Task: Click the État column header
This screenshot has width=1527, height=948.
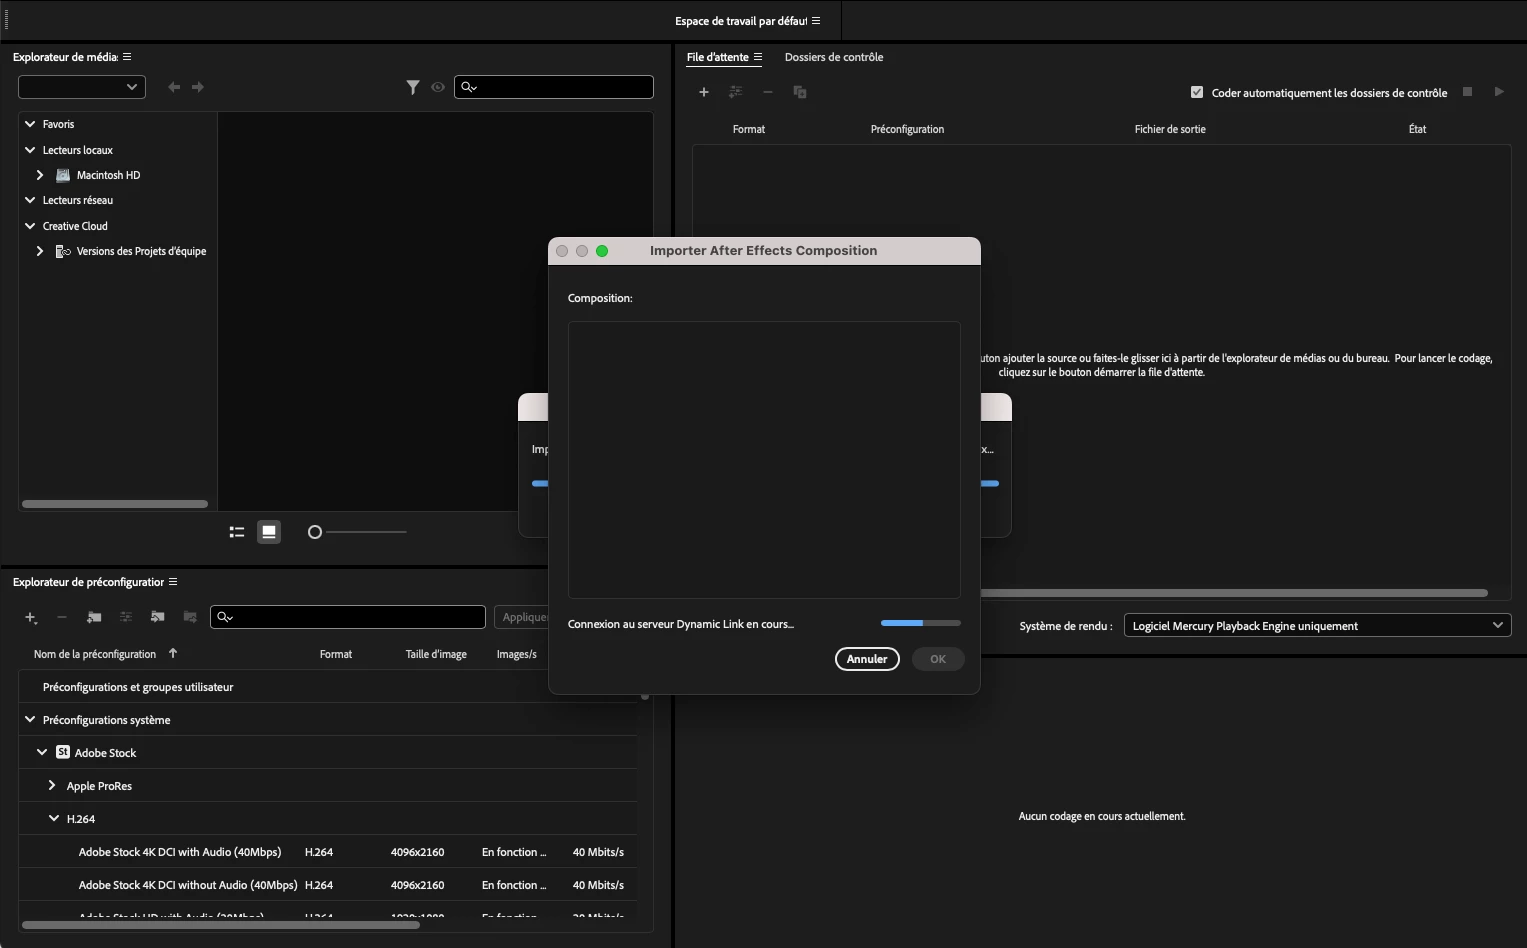Action: coord(1417,129)
